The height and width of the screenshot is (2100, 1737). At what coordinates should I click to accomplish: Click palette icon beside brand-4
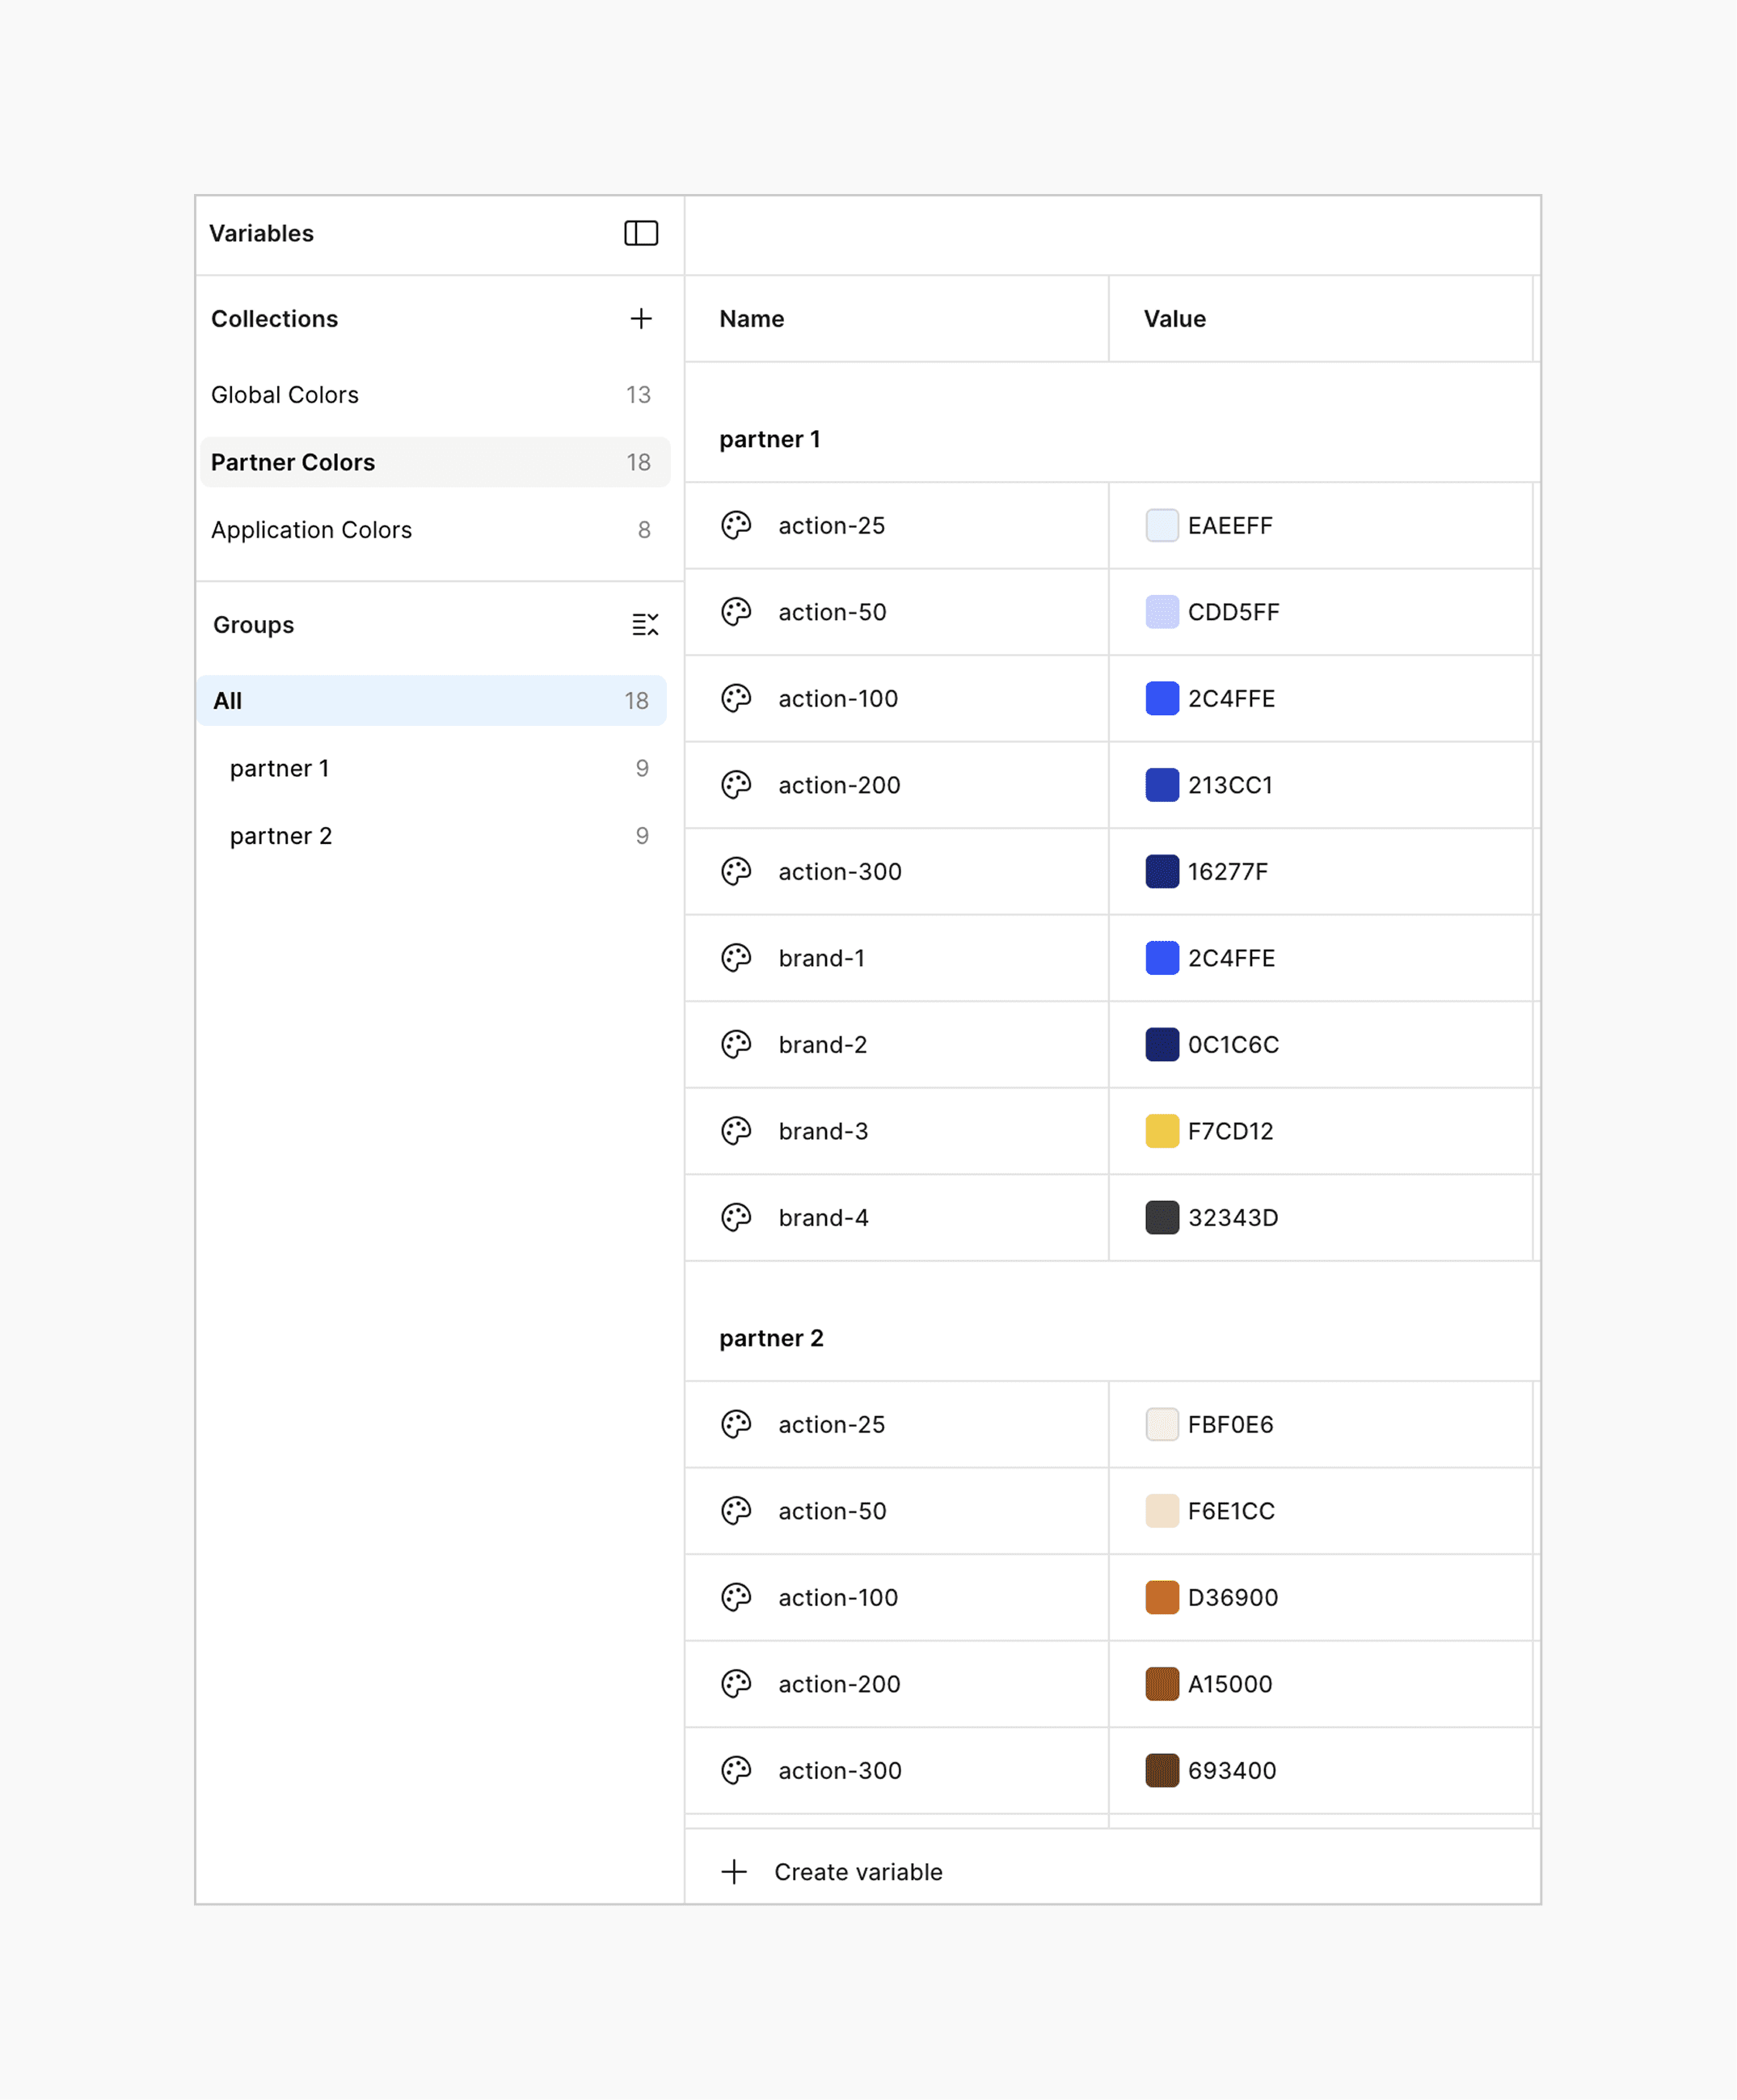pyautogui.click(x=736, y=1217)
